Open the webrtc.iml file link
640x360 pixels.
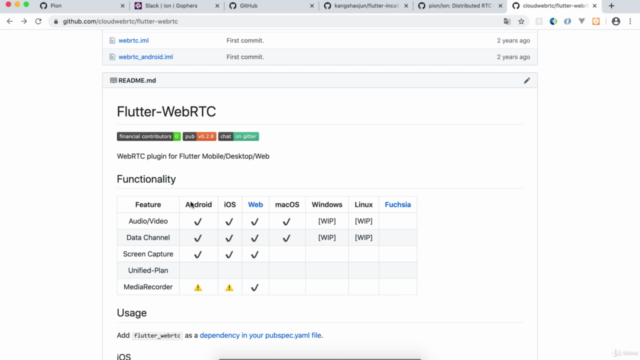pyautogui.click(x=133, y=40)
